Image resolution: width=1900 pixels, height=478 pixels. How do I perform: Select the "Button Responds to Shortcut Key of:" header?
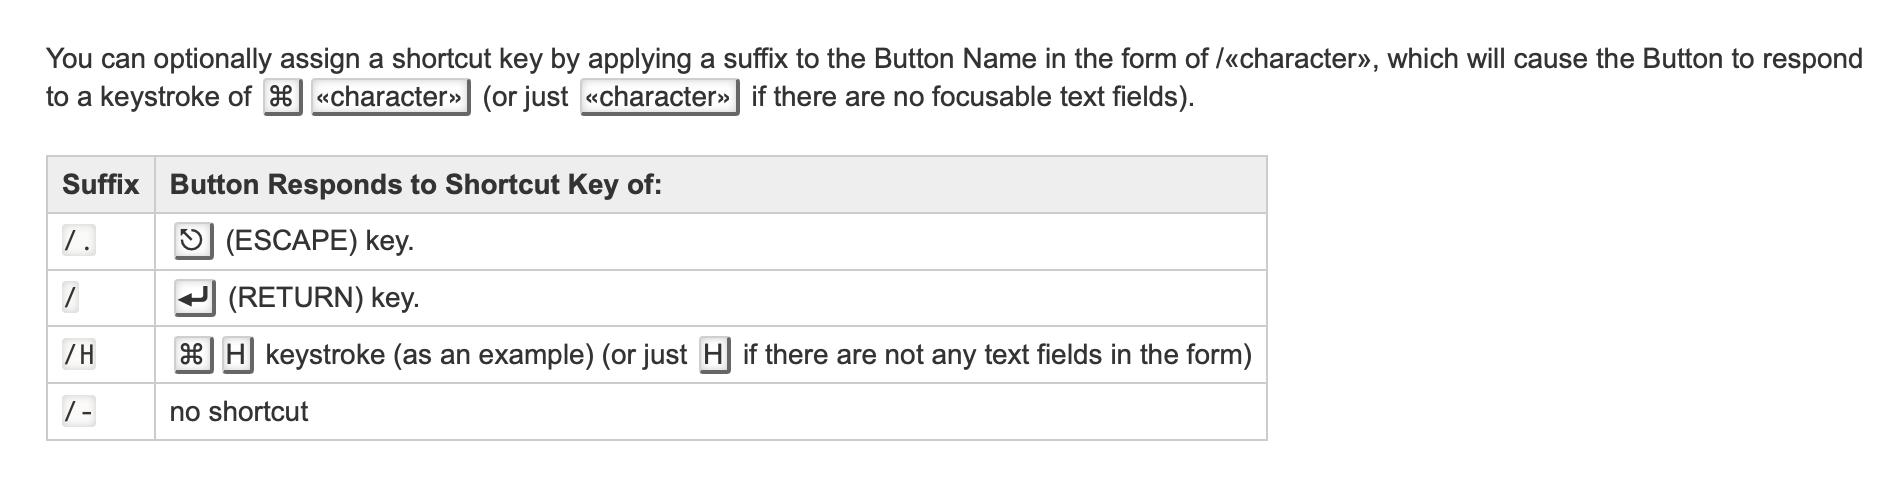click(416, 184)
